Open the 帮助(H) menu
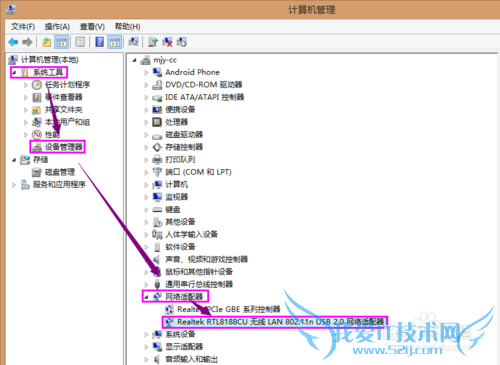Image resolution: width=500 pixels, height=365 pixels. click(127, 27)
